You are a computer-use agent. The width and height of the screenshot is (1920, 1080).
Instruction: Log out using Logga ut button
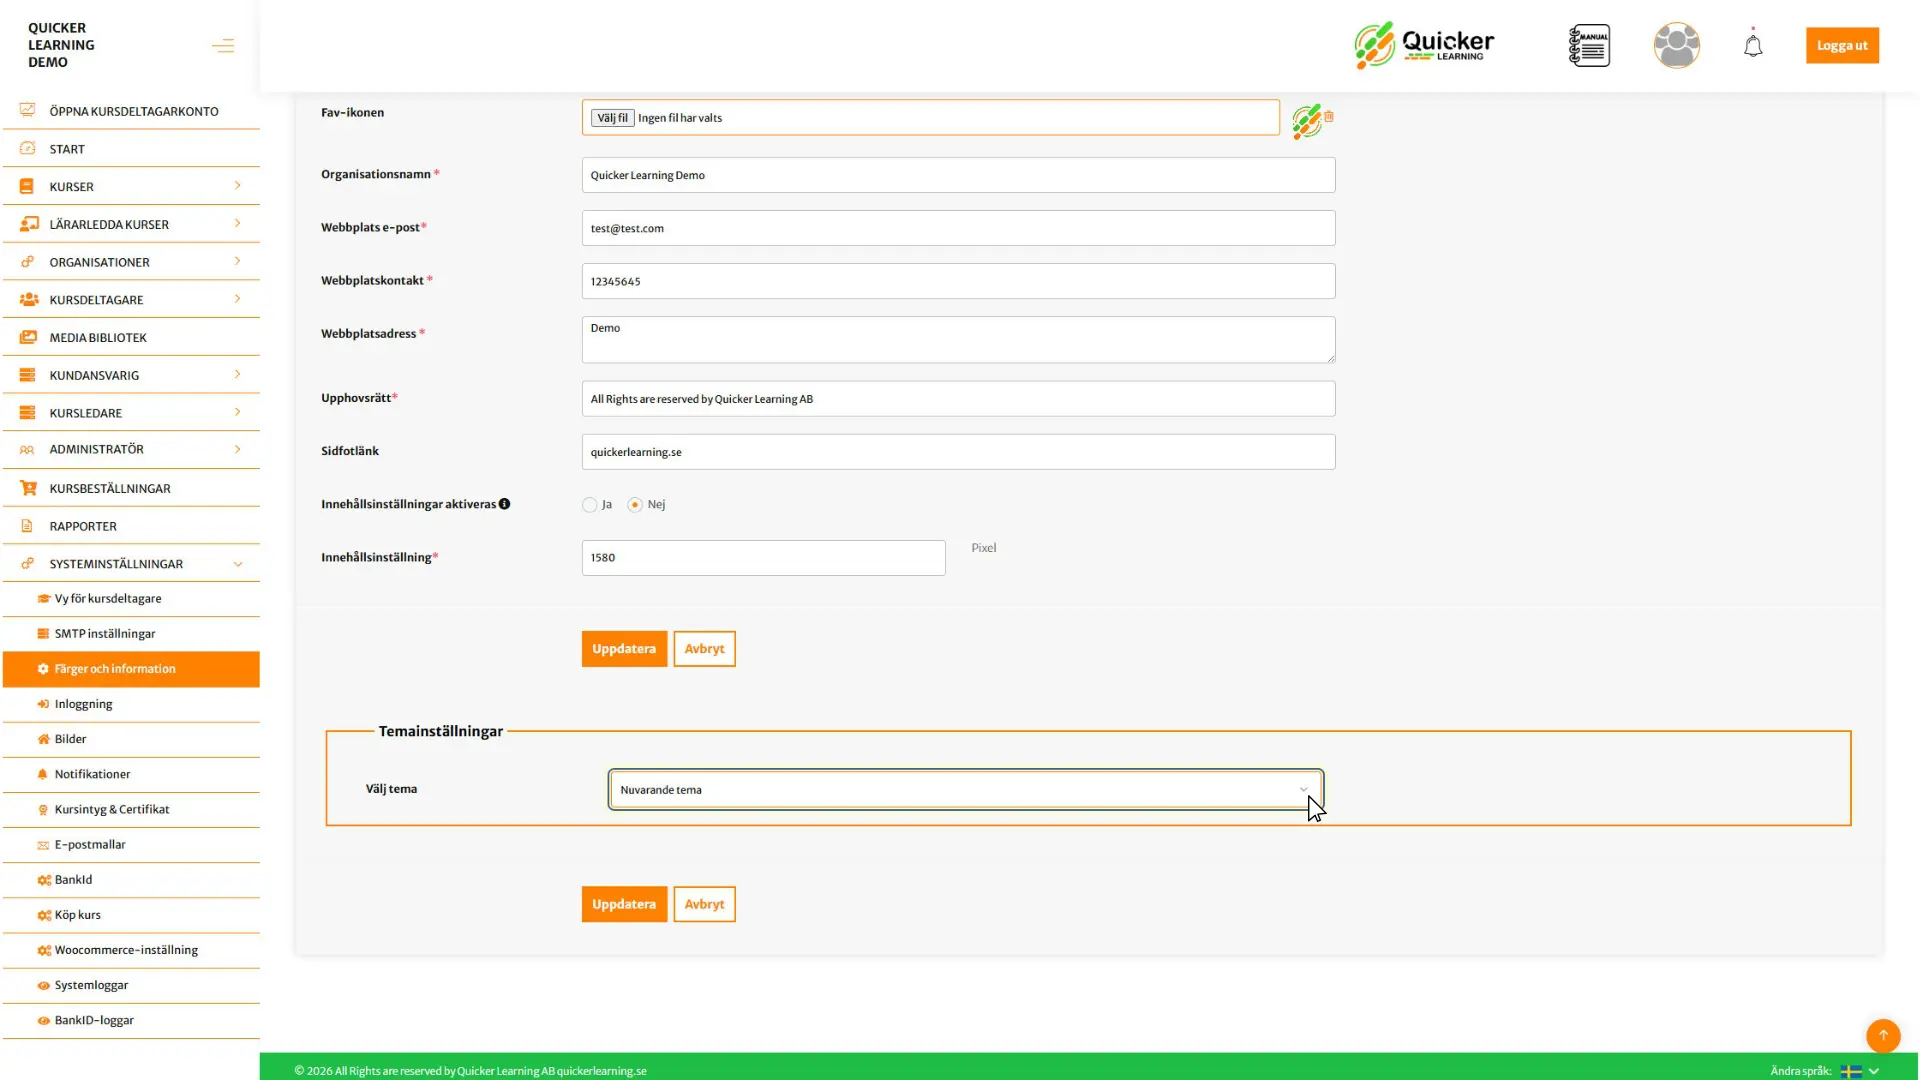[x=1841, y=45]
